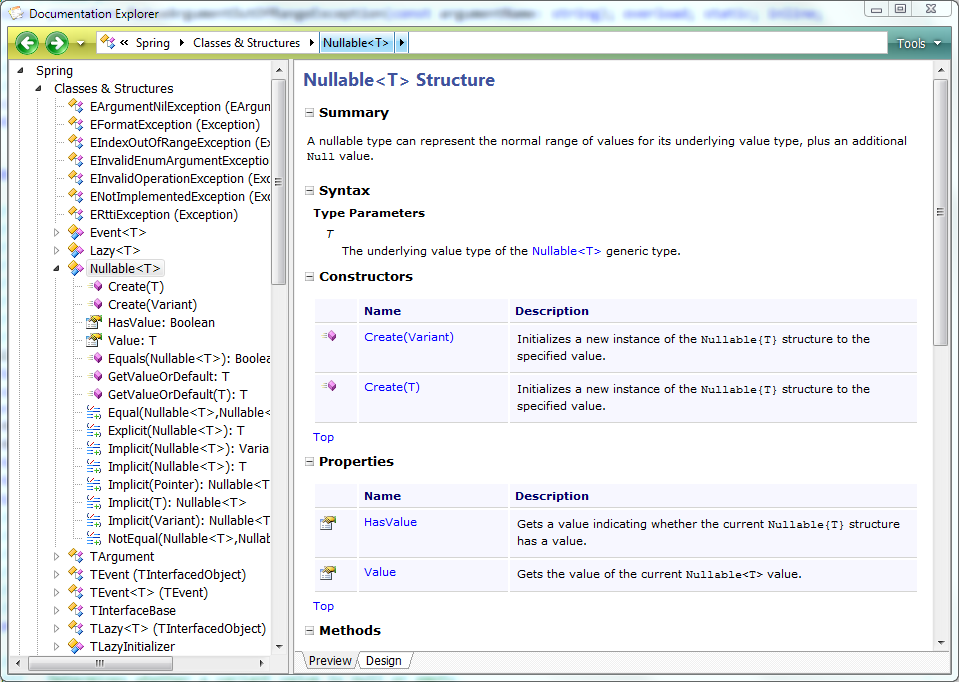
Task: Click the EIndexOutOfRangeException class icon
Action: click(x=76, y=143)
